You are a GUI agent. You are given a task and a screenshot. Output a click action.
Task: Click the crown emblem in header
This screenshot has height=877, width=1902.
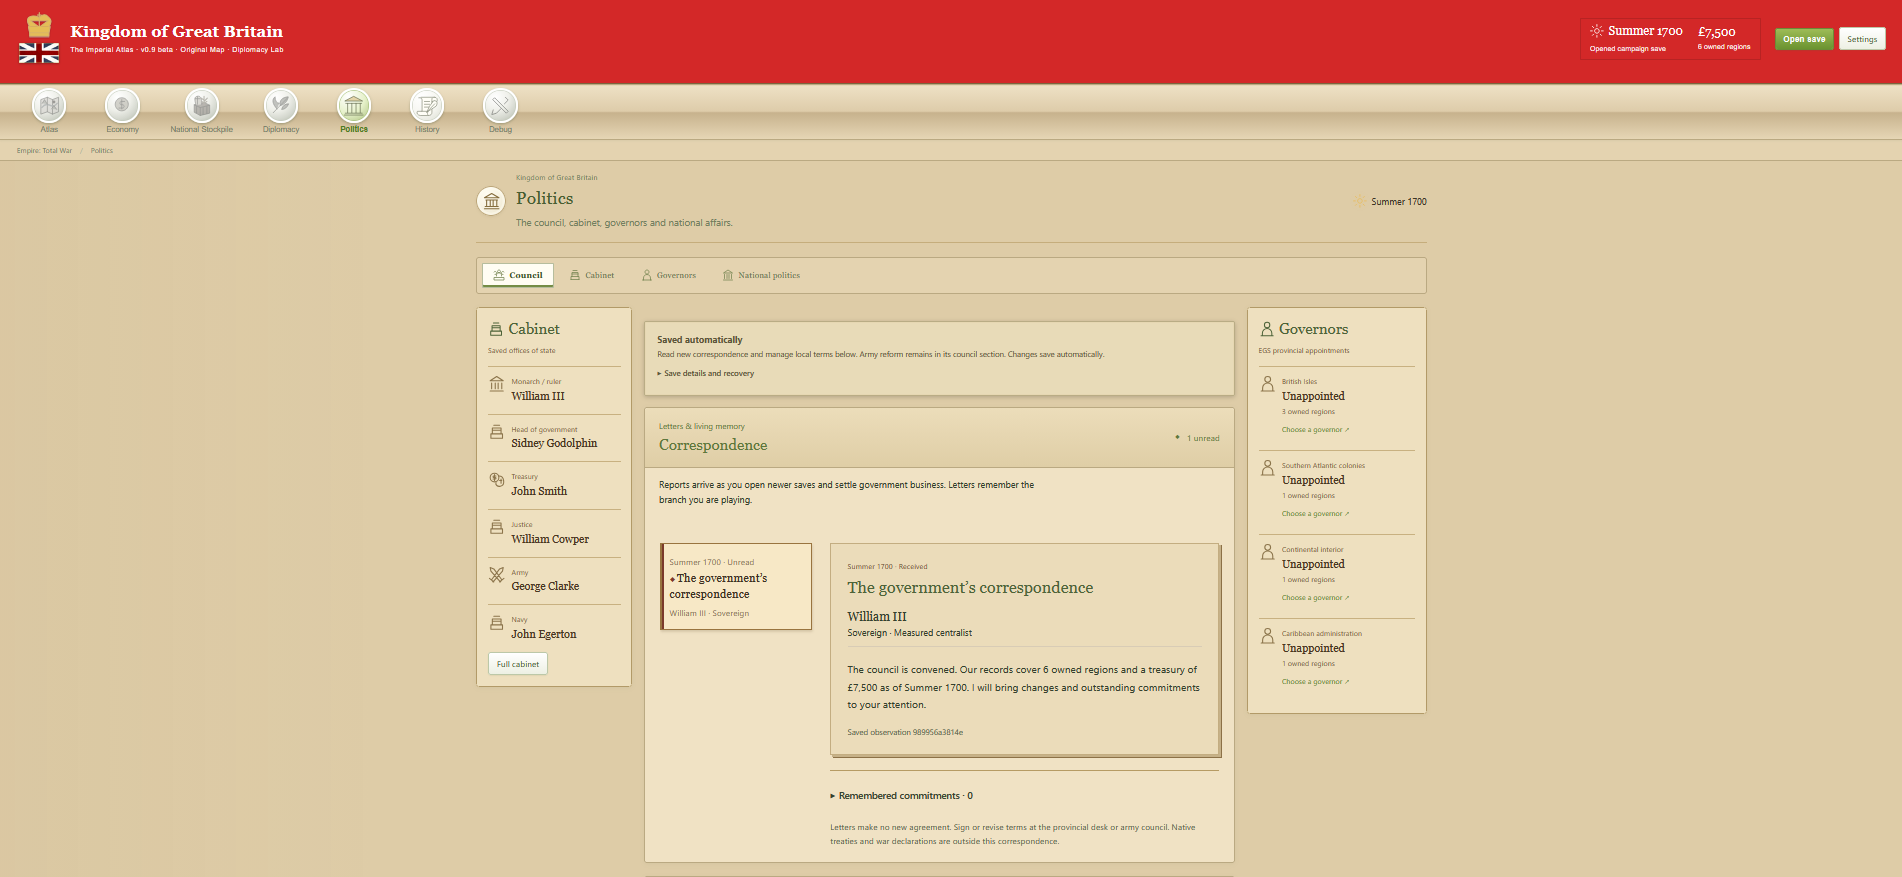point(39,25)
